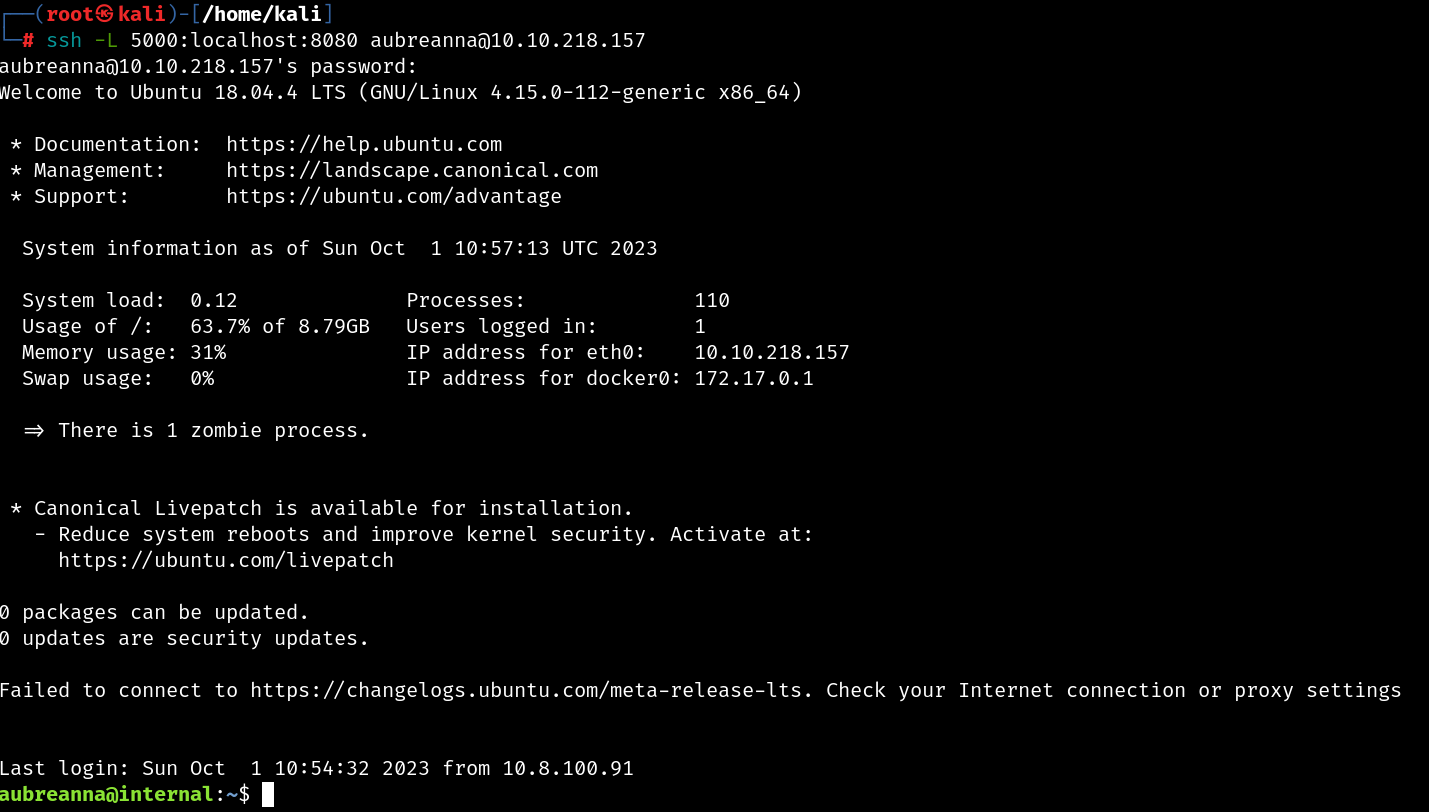Click the root username in Kali prompt
Viewport: 1429px width, 812px height.
click(70, 15)
